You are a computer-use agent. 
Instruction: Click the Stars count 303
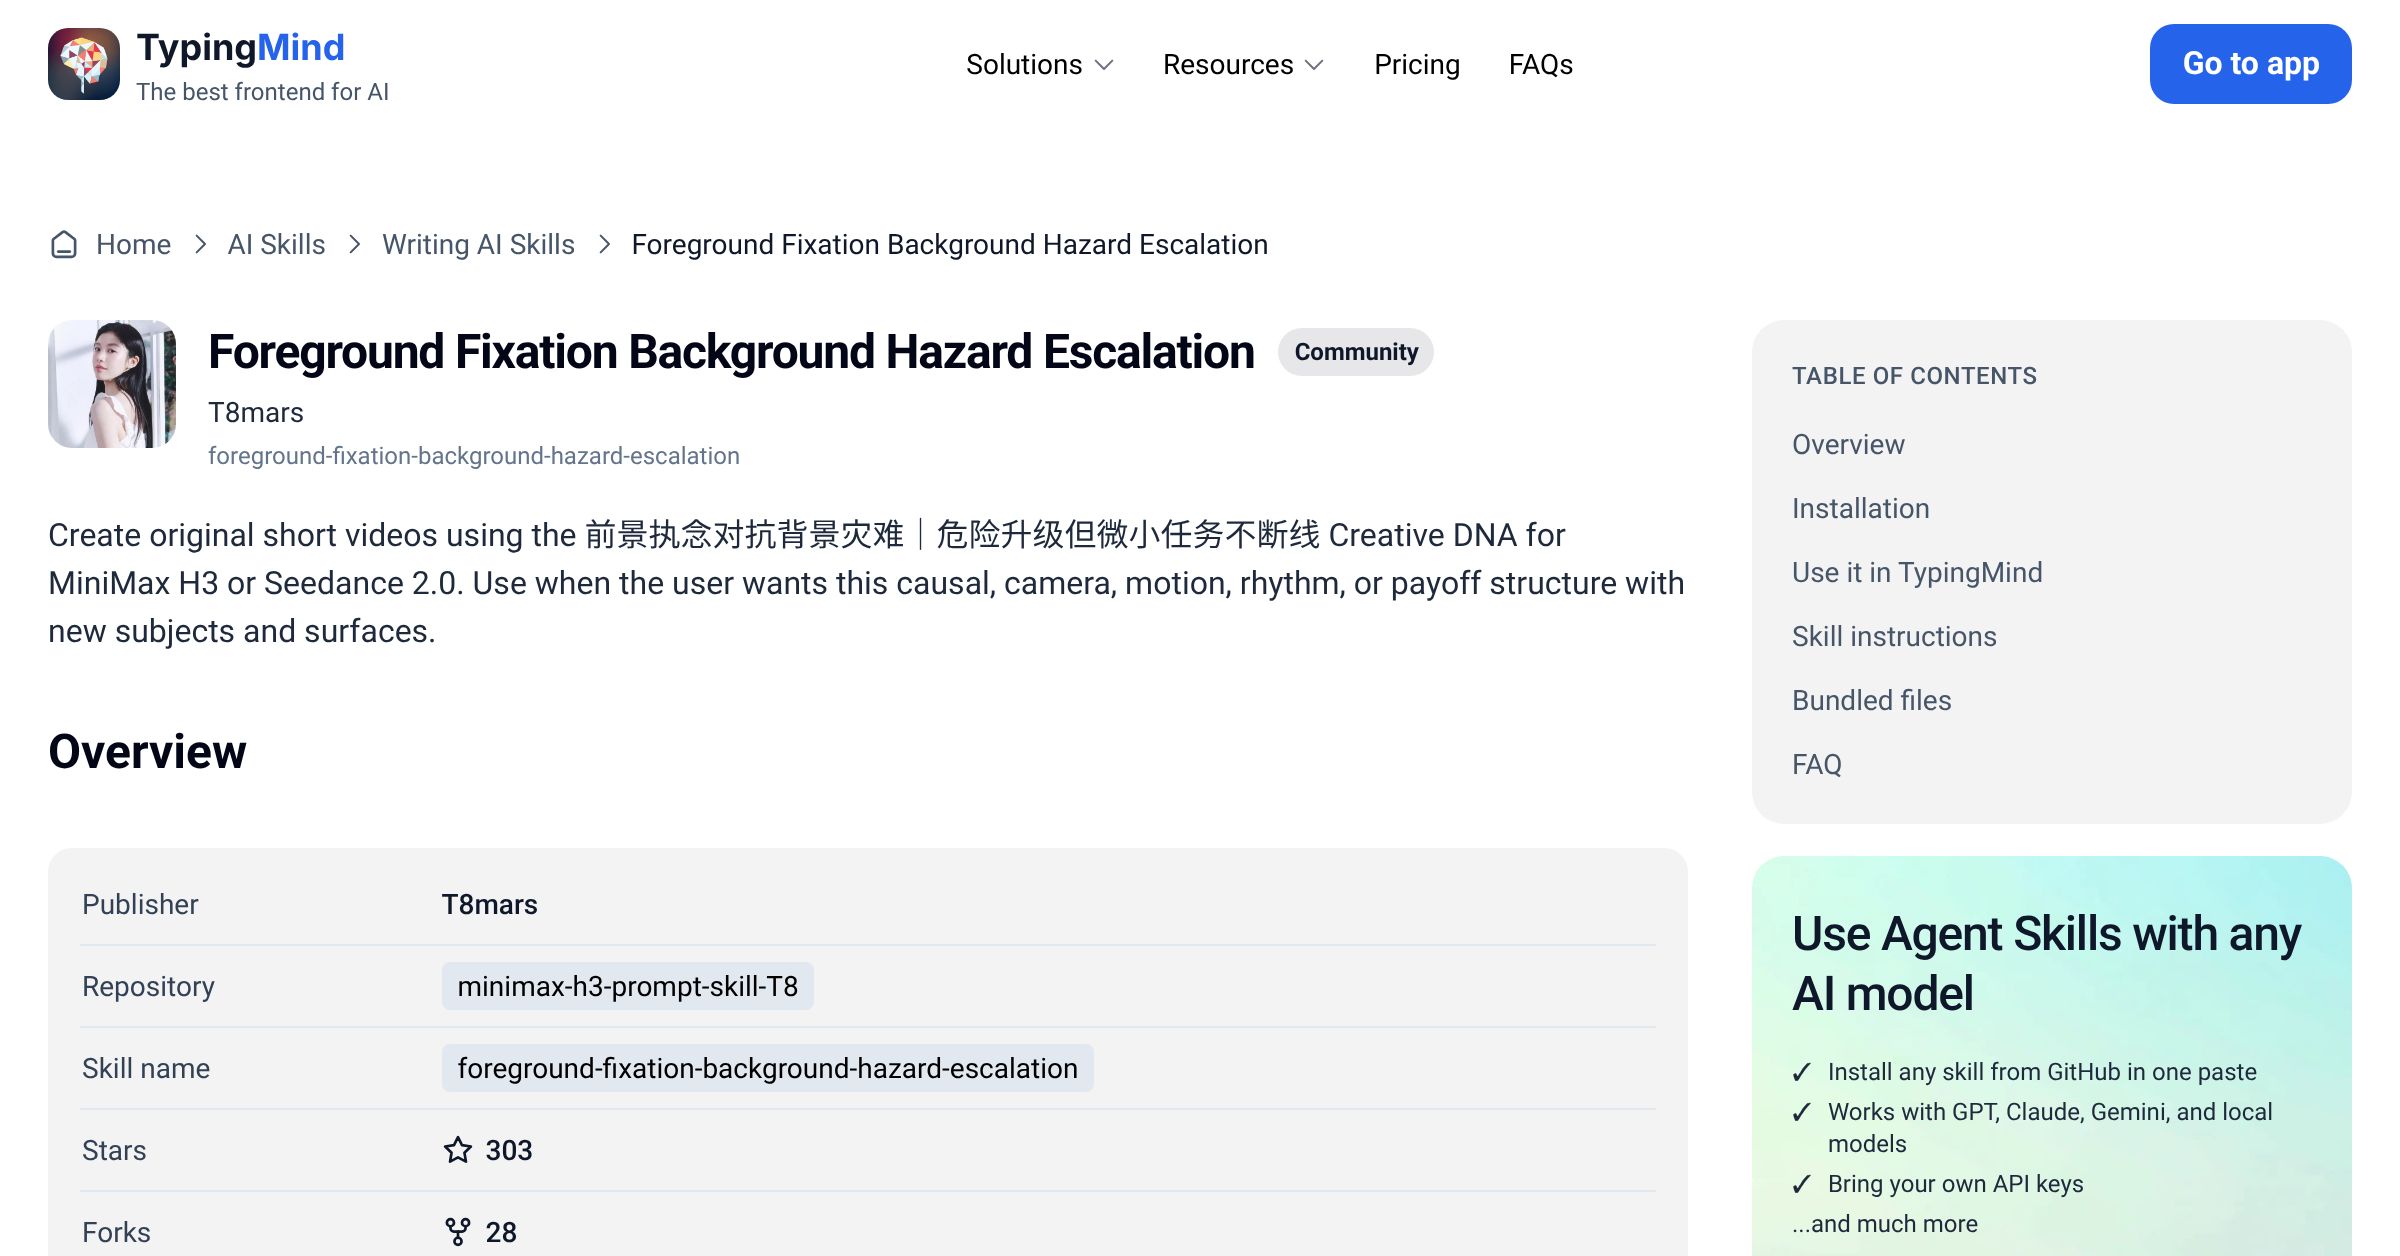click(509, 1150)
